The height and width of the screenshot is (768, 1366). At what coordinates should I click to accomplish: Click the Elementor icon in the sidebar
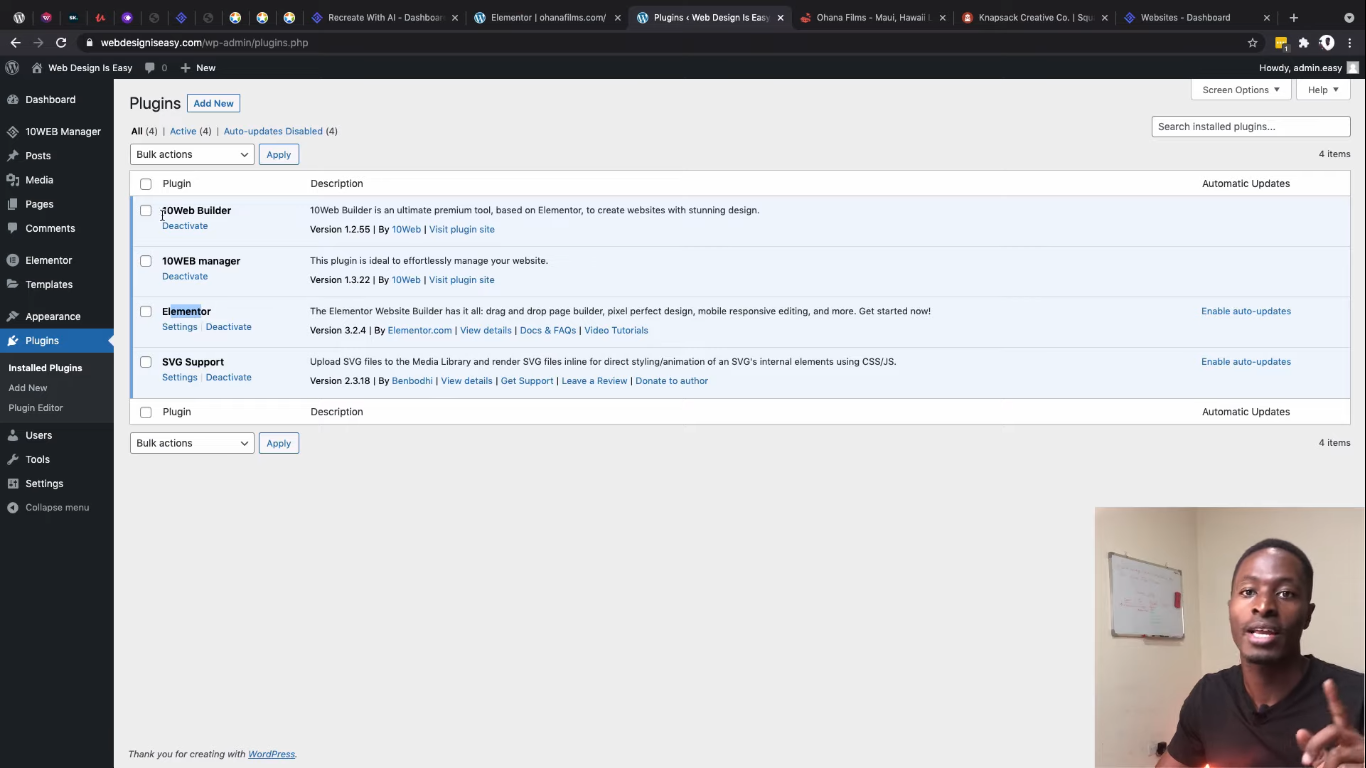[x=12, y=260]
